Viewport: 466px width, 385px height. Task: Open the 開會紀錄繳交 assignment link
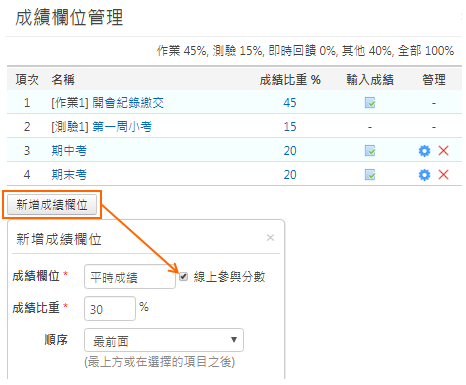click(128, 103)
